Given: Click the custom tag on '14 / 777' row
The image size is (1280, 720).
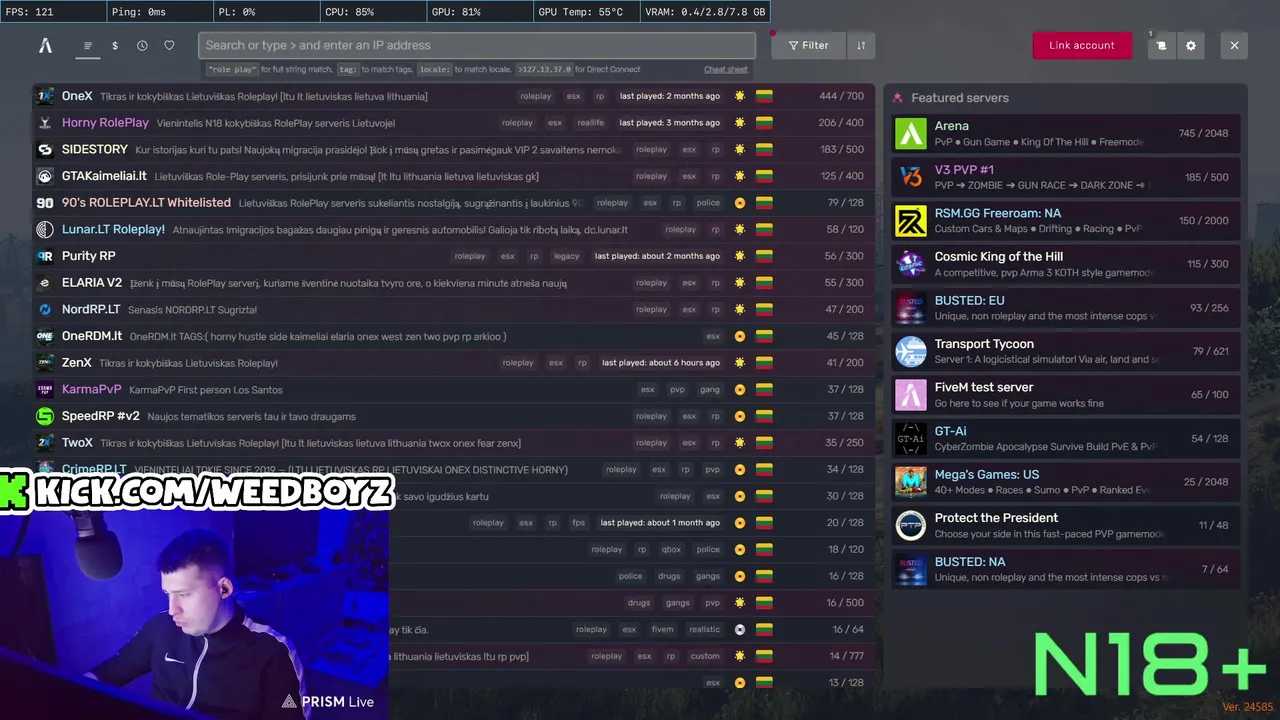Looking at the screenshot, I should 705,656.
